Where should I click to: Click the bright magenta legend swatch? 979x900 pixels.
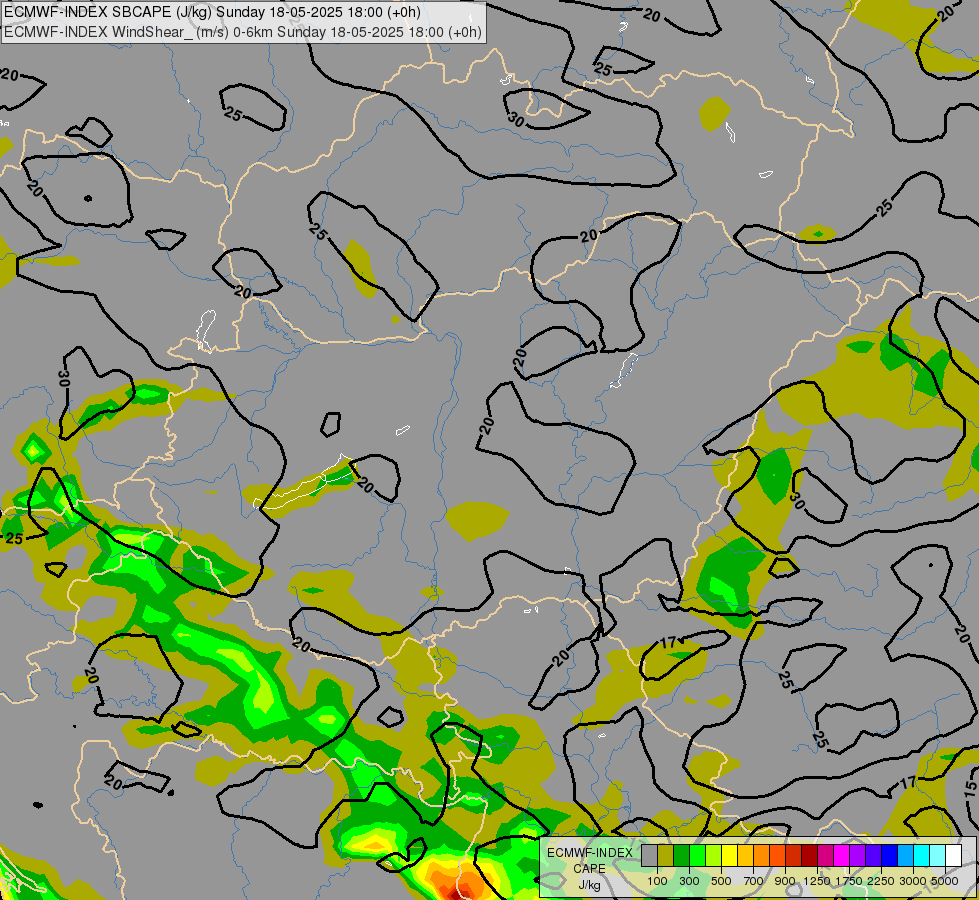(842, 855)
